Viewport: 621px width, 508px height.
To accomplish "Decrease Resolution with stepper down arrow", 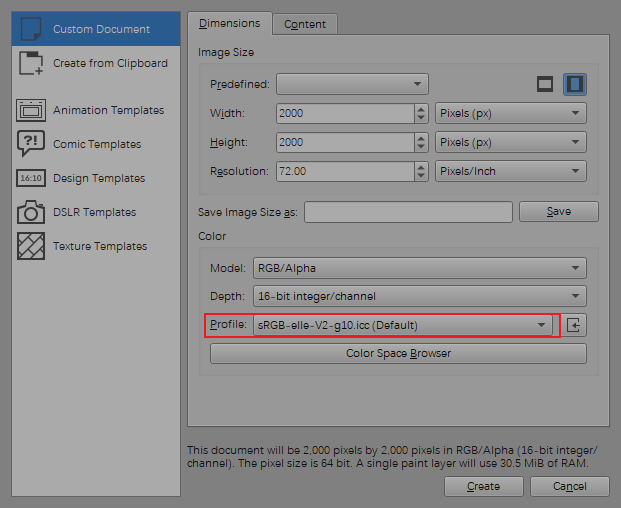I will pyautogui.click(x=421, y=176).
